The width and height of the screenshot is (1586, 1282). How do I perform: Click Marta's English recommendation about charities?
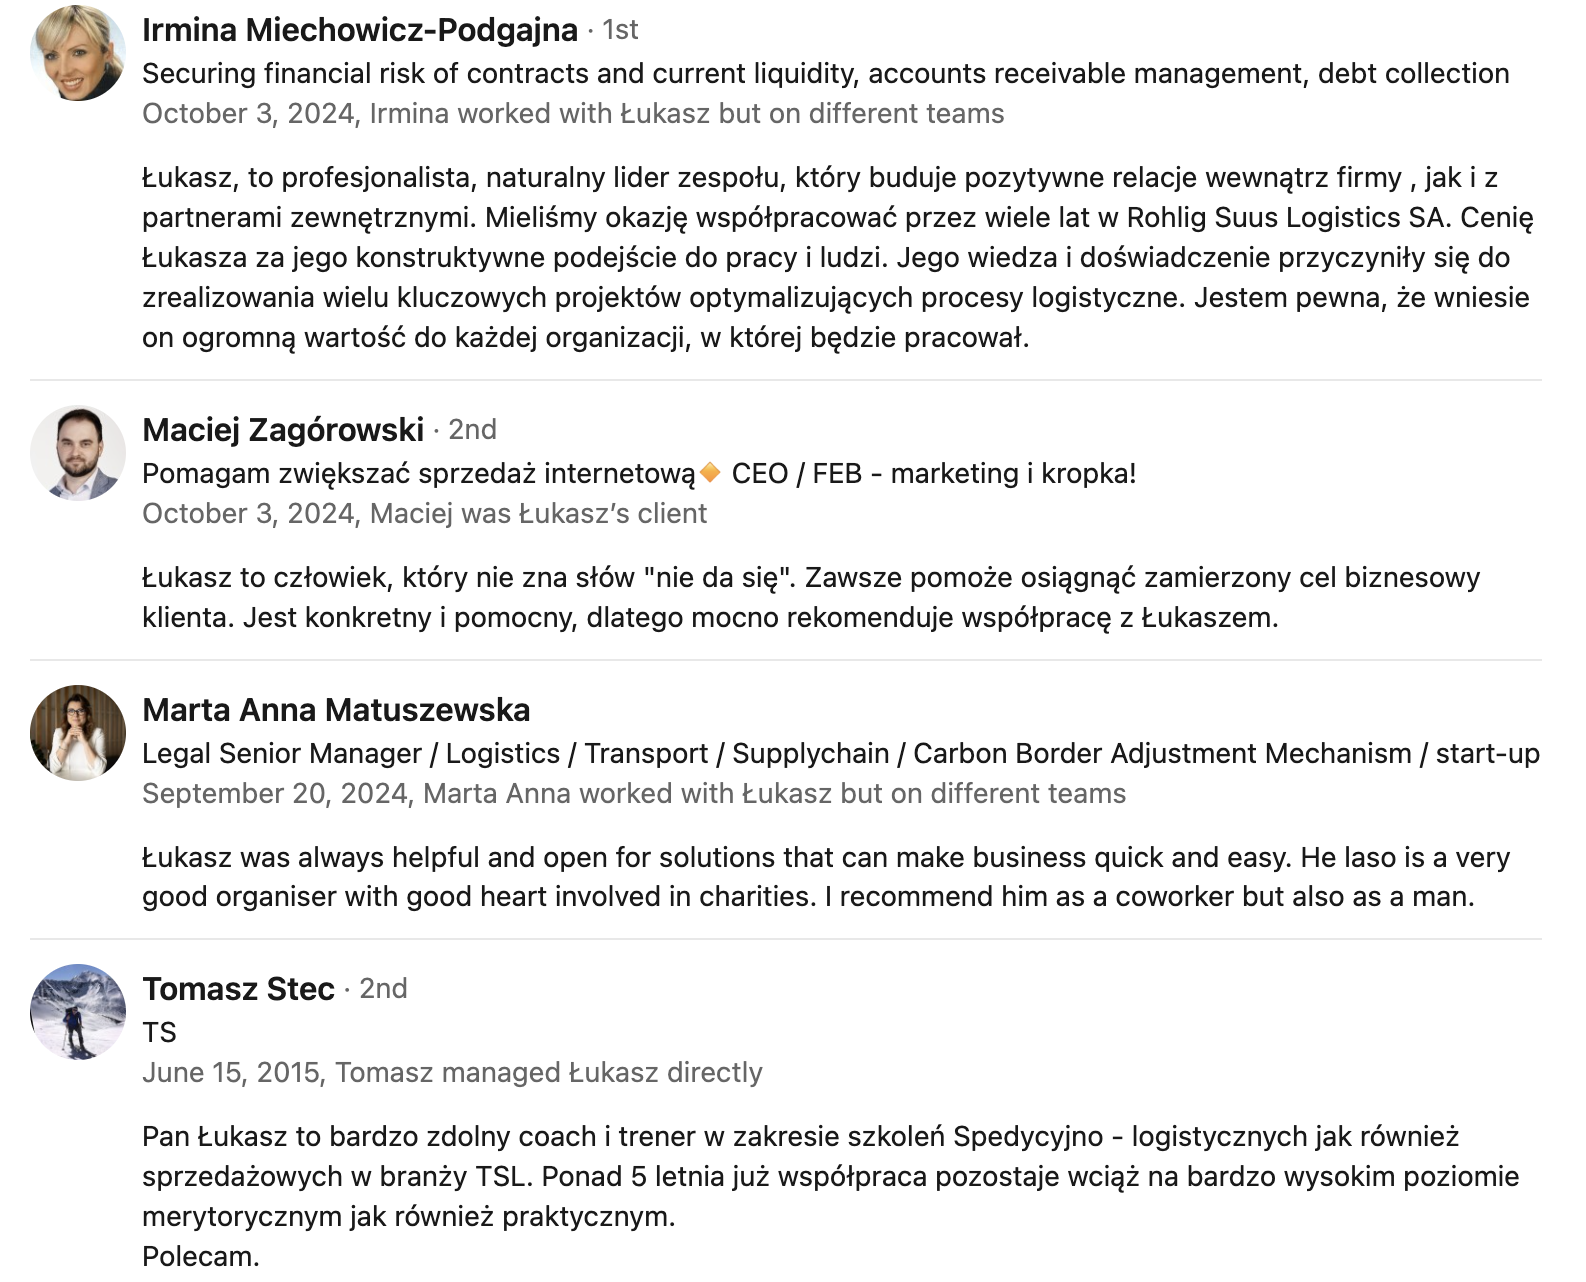[826, 877]
